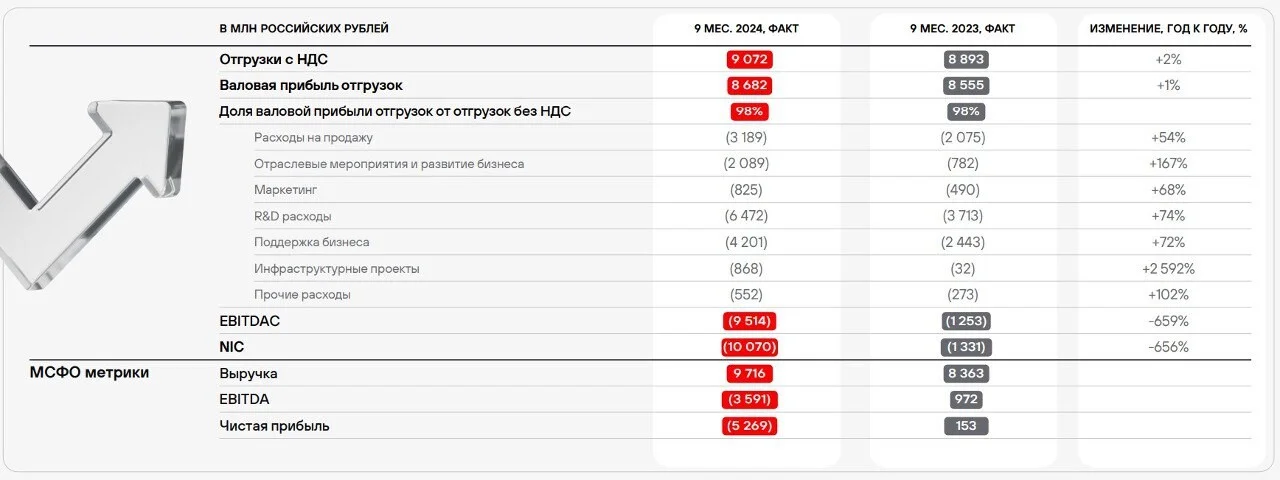Select the 'Валовая прибыль отгрузок' row label
Screen dimensions: 1280x480
[x=311, y=86]
